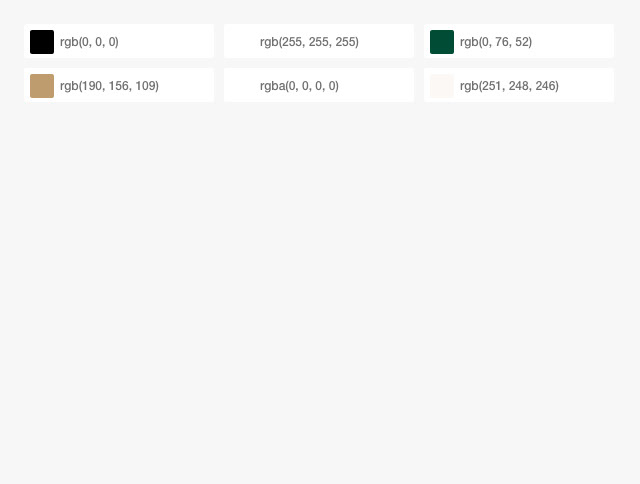Choose the tan rgb(190, 156, 109) swatch
640x484 pixels.
point(42,86)
